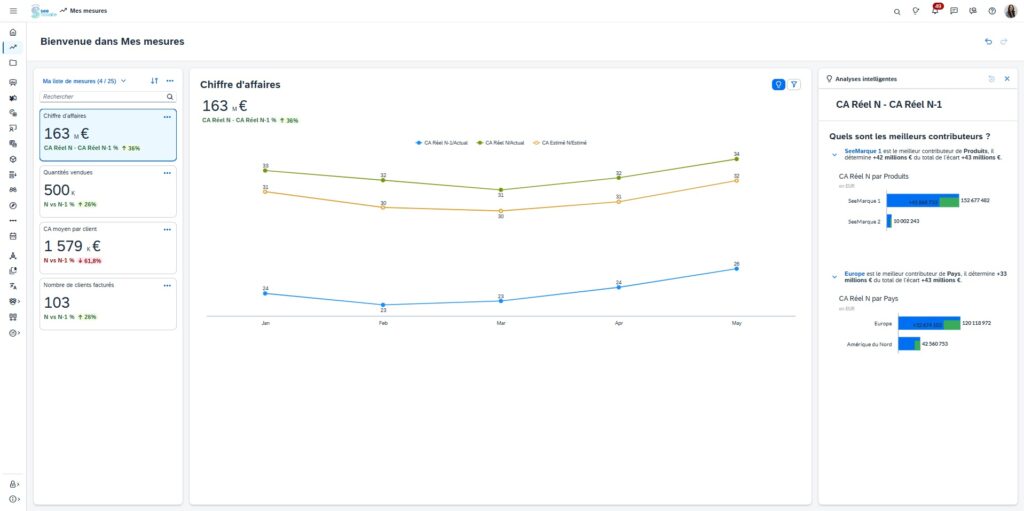This screenshot has height=511, width=1024.
Task: Click the Home icon in sidebar
Action: click(13, 32)
